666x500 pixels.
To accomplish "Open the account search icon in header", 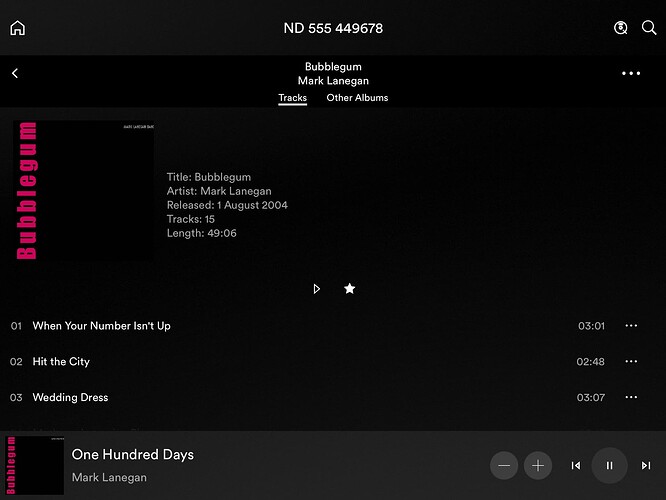I will pos(621,28).
